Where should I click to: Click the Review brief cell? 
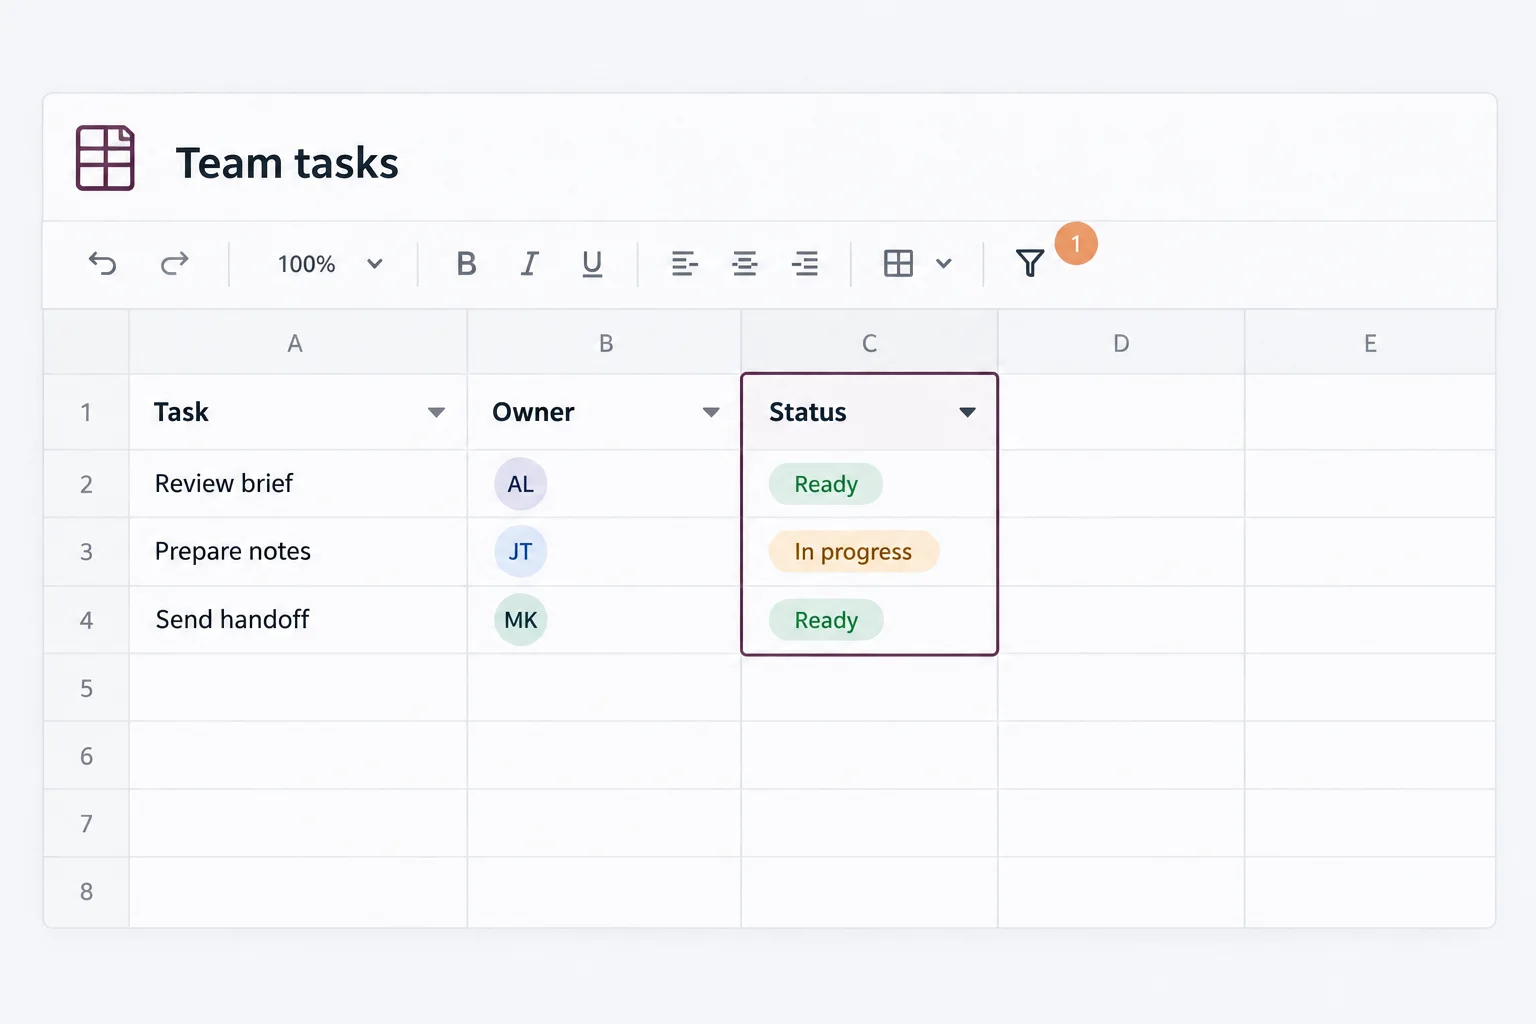click(x=298, y=484)
